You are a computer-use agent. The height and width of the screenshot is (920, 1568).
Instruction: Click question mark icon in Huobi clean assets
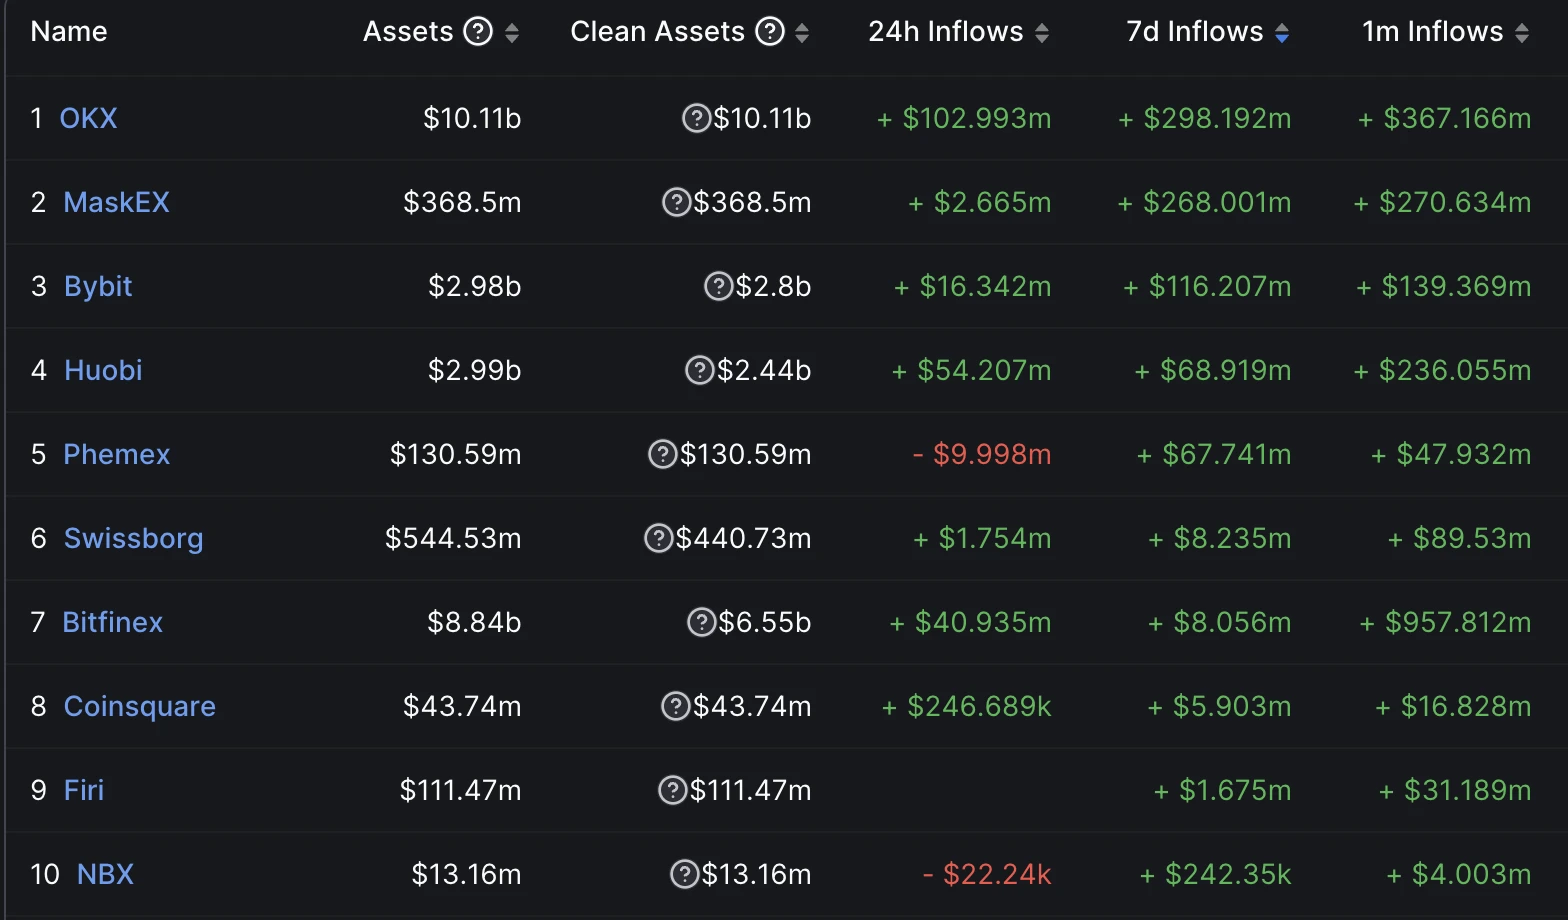point(699,371)
